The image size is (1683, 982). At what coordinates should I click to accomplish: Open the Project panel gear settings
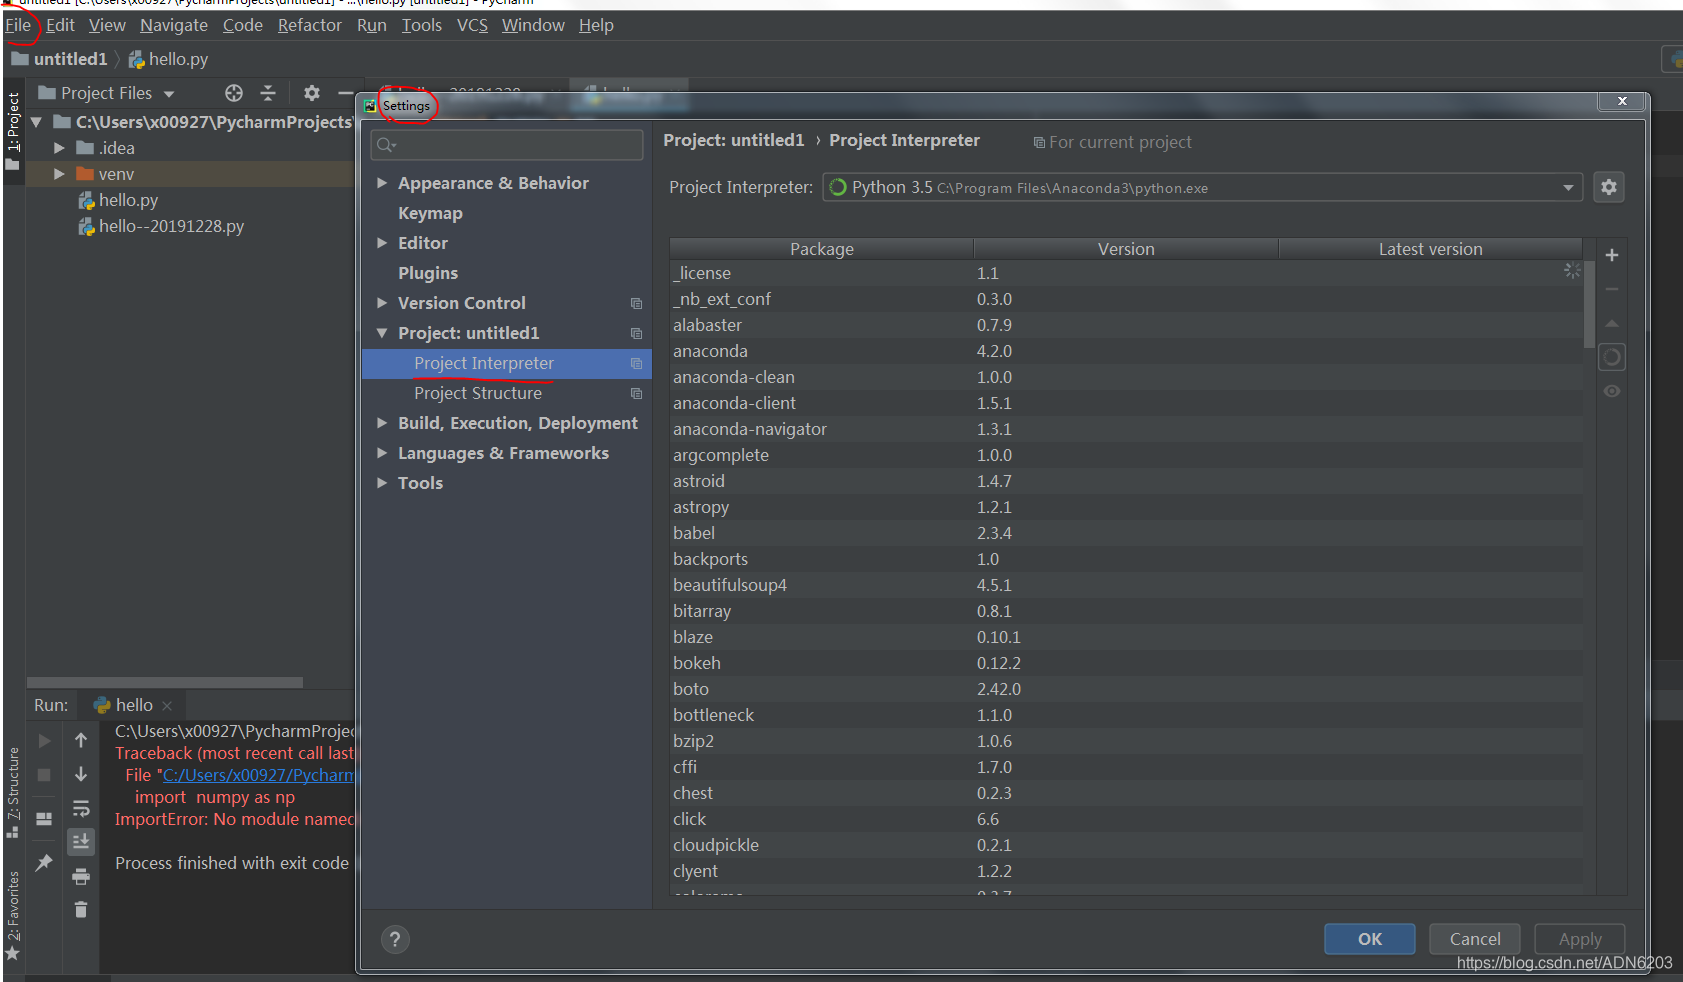pyautogui.click(x=312, y=93)
